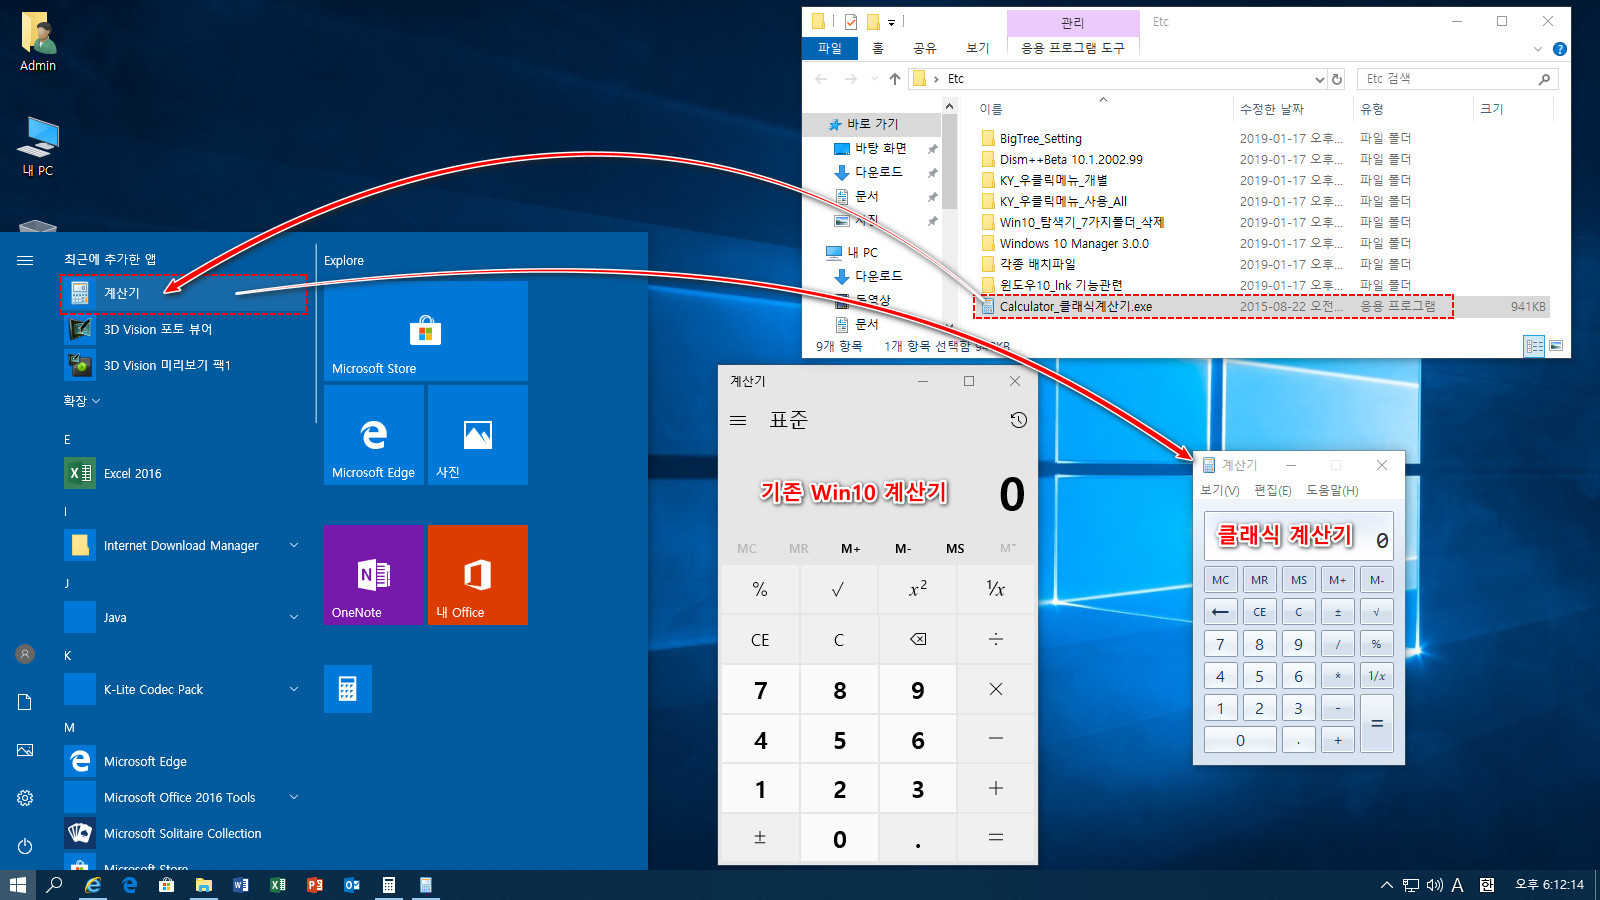Open 편집(E) menu in classic calculator
Image resolution: width=1600 pixels, height=900 pixels.
(x=1273, y=491)
